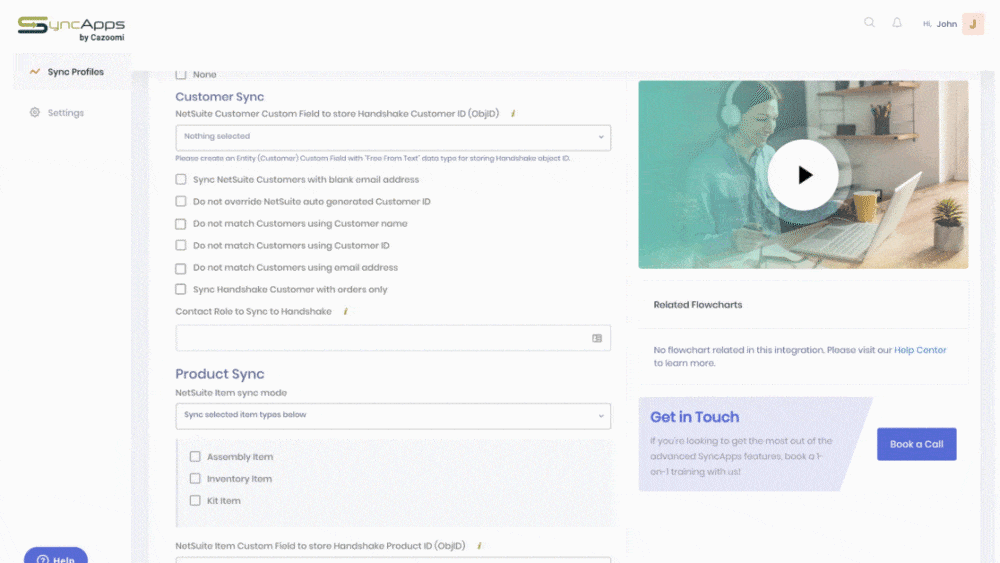This screenshot has height=563, width=1000.
Task: Click the Get in Touch heading
Action: click(695, 417)
